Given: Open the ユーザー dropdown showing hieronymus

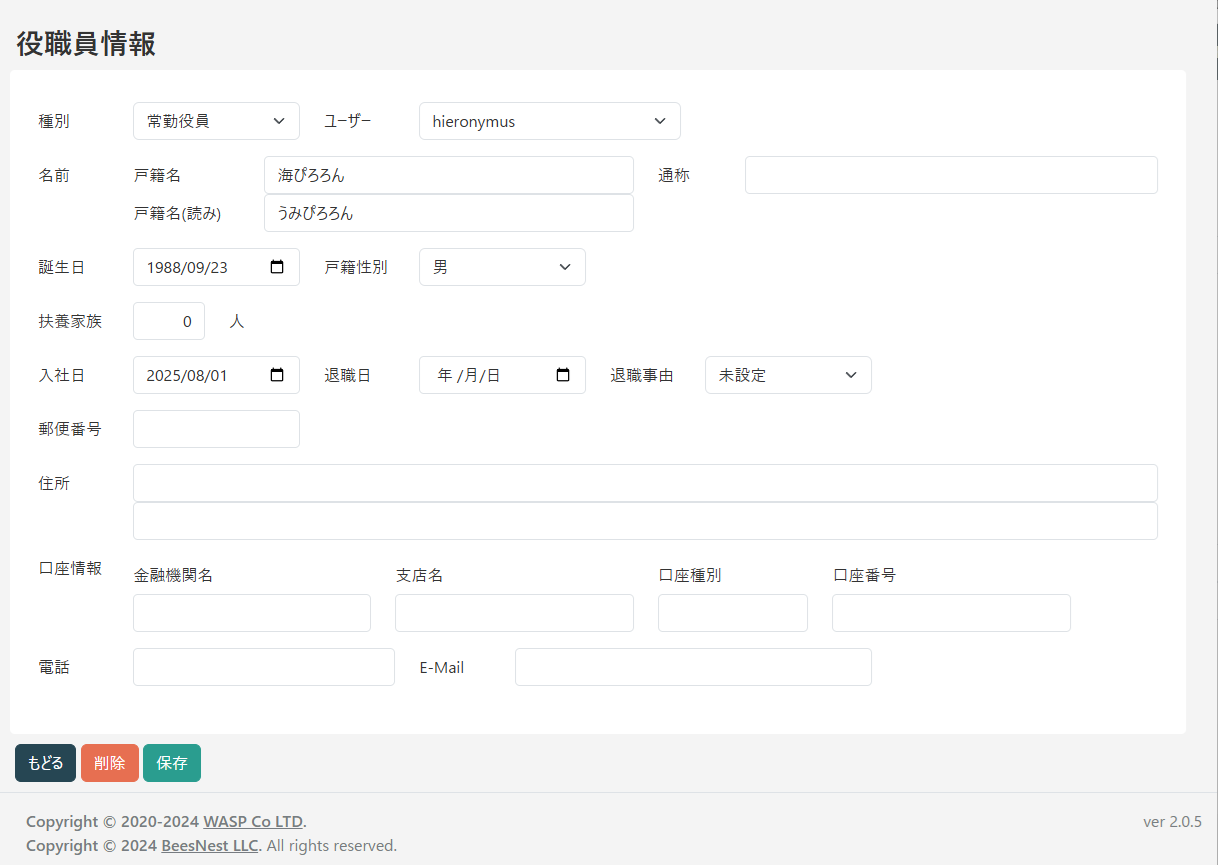Looking at the screenshot, I should [549, 121].
